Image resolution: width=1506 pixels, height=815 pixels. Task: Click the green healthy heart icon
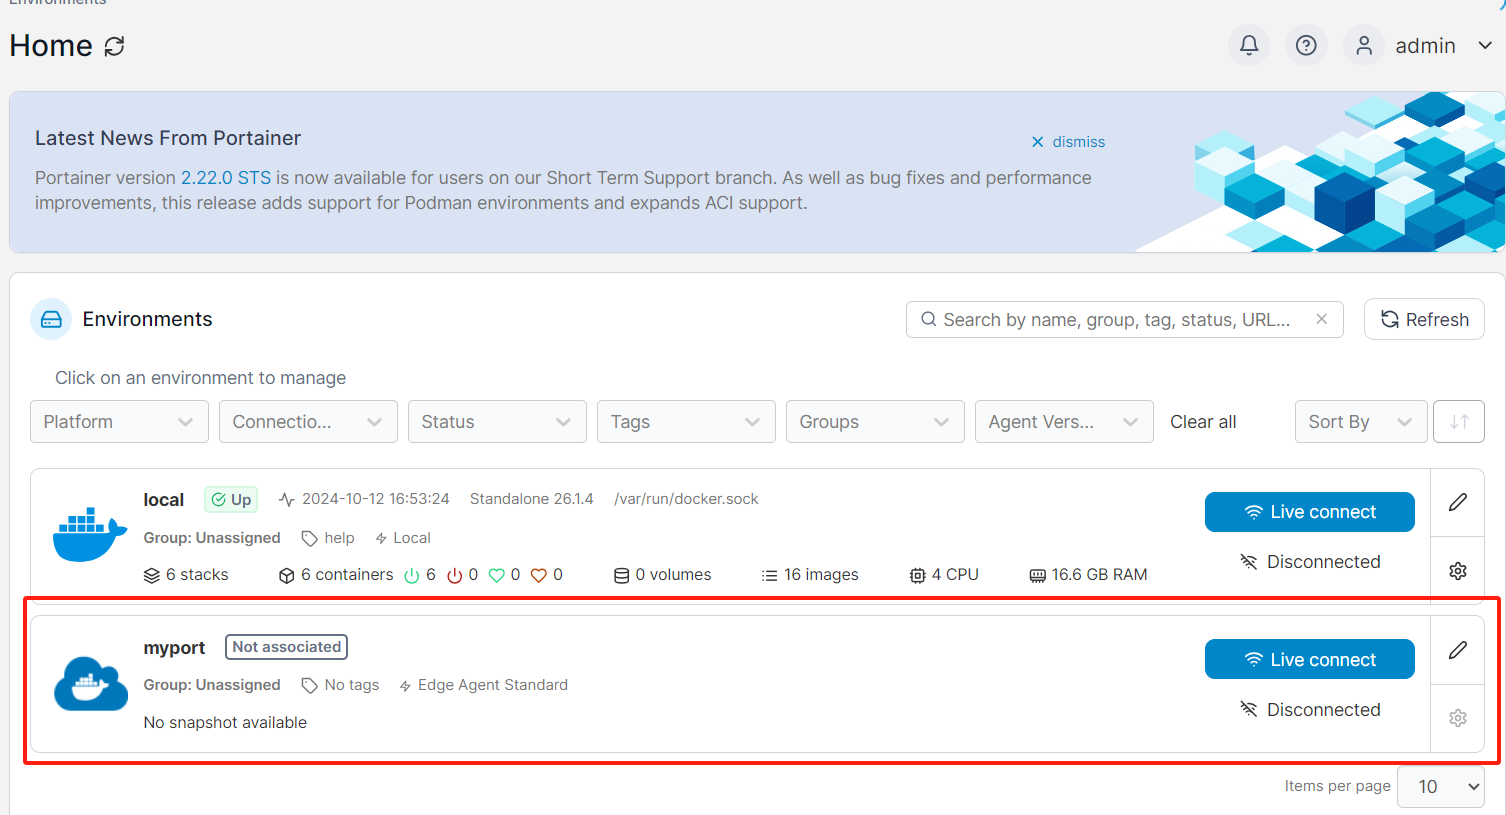point(496,576)
